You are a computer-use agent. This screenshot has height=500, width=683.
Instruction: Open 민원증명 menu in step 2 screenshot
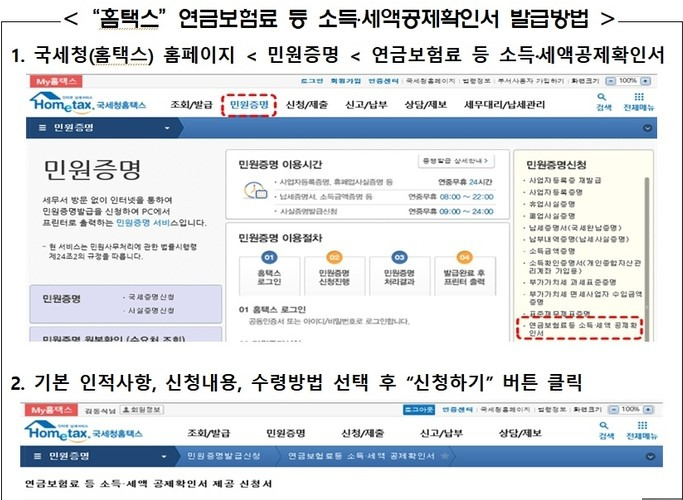click(x=286, y=433)
